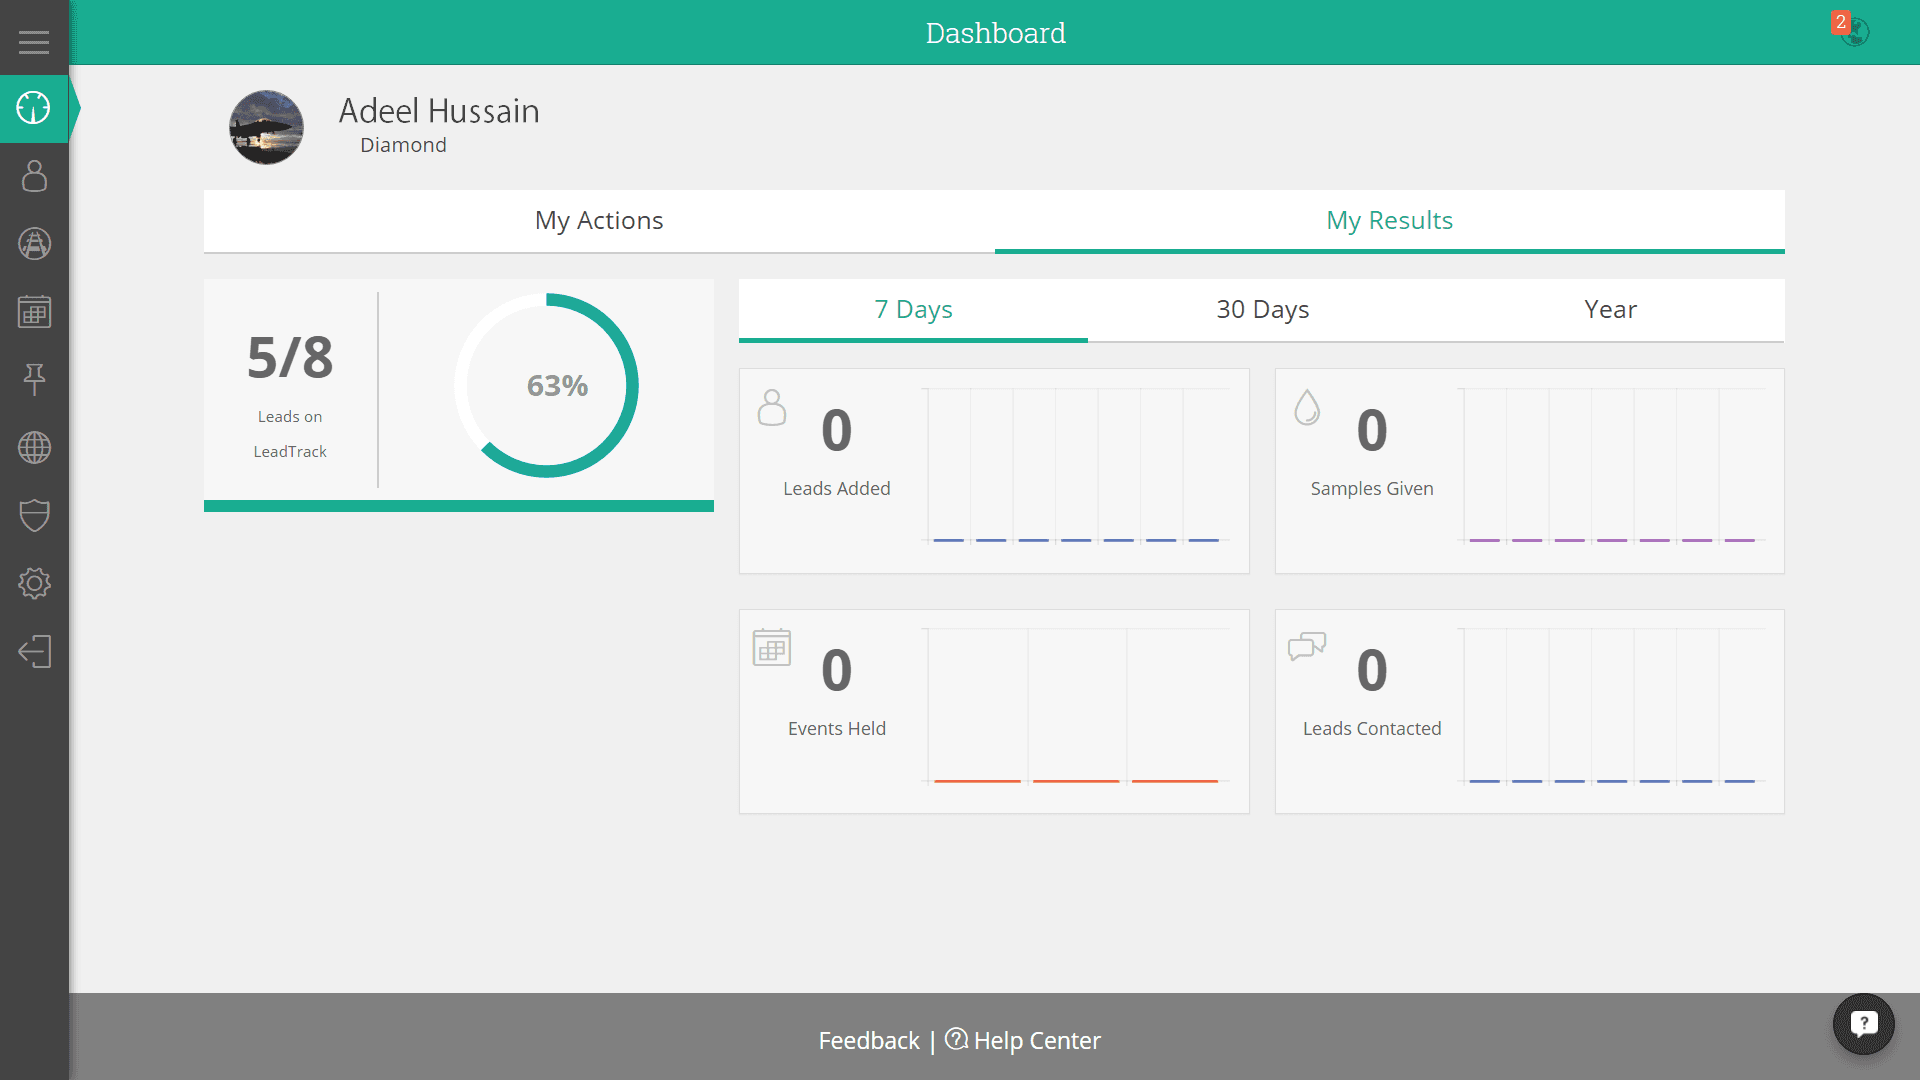Image resolution: width=1920 pixels, height=1080 pixels.
Task: Click Adeel Hussain's profile picture
Action: [x=266, y=127]
